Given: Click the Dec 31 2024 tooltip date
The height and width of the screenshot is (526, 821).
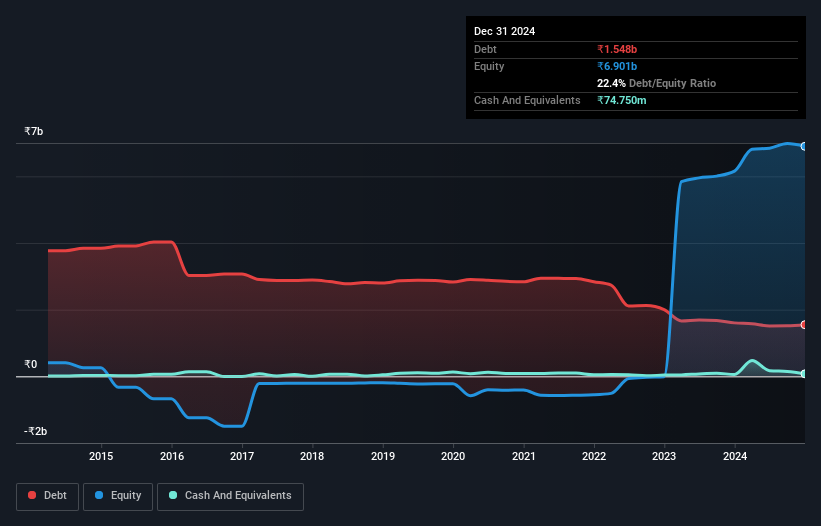Looking at the screenshot, I should (504, 31).
